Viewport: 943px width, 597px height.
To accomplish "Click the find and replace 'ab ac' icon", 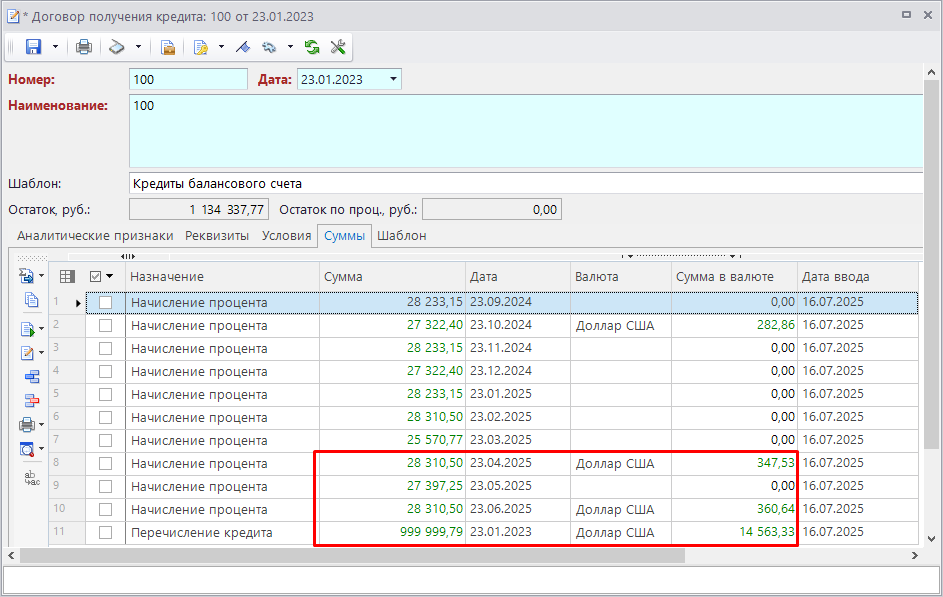I will [x=31, y=478].
